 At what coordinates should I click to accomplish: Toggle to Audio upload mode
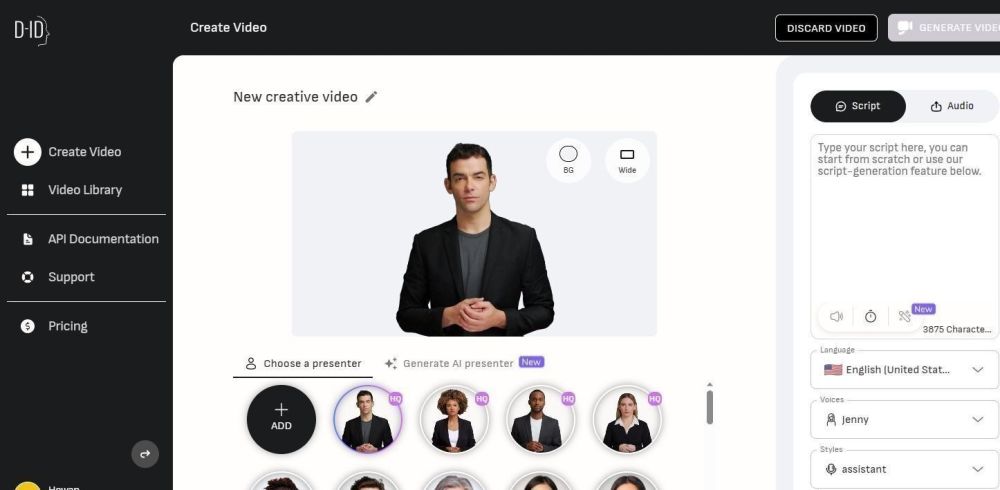click(952, 106)
